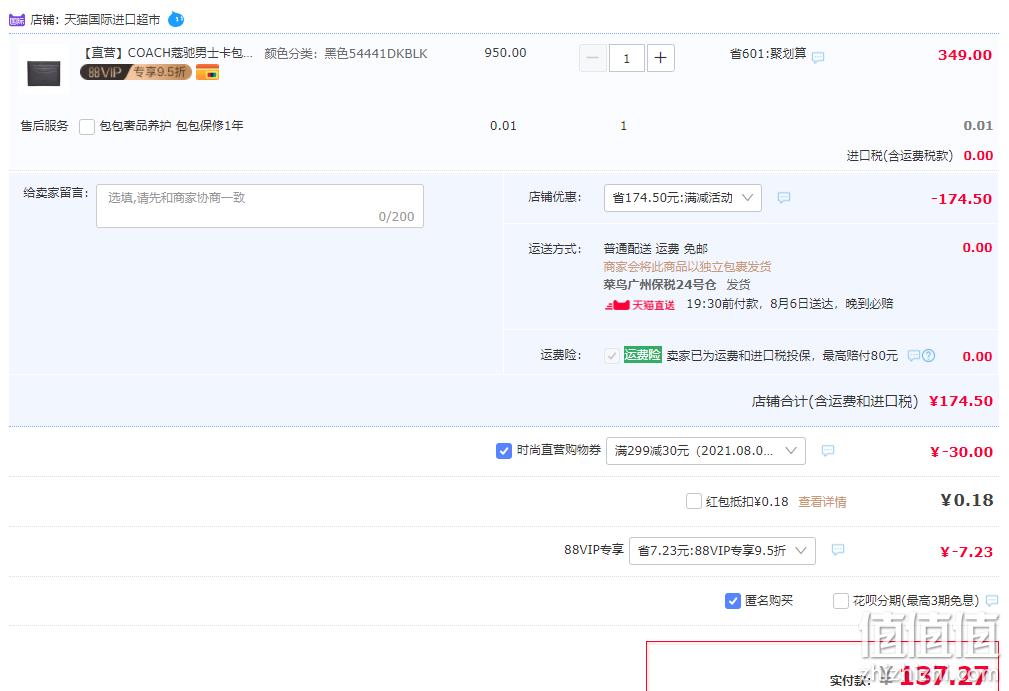Open info bubble beside 花呗分期 option
Screen dimensions: 1009x691
992,601
